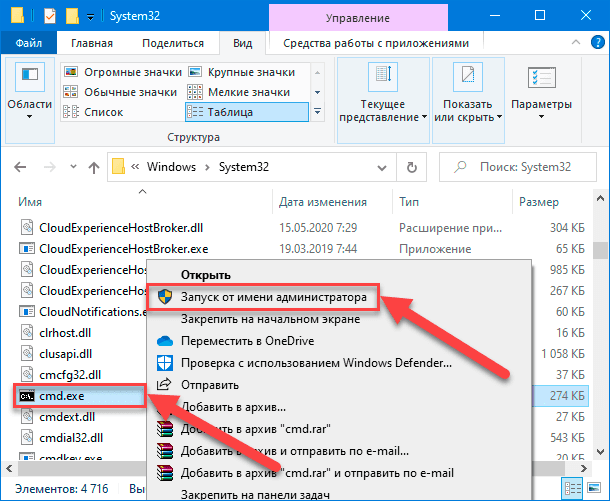
Task: Expand the layout gallery list
Action: pyautogui.click(x=317, y=112)
